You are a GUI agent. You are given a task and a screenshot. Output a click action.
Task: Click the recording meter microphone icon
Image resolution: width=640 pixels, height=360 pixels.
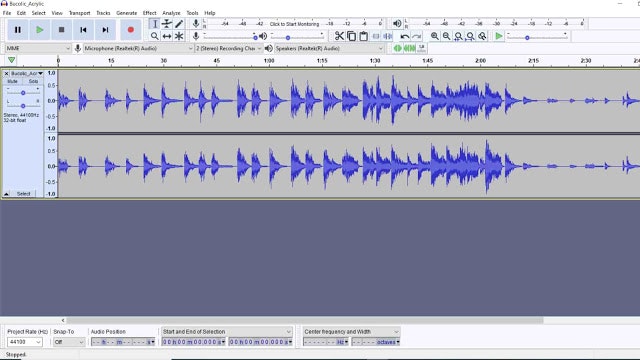196,24
